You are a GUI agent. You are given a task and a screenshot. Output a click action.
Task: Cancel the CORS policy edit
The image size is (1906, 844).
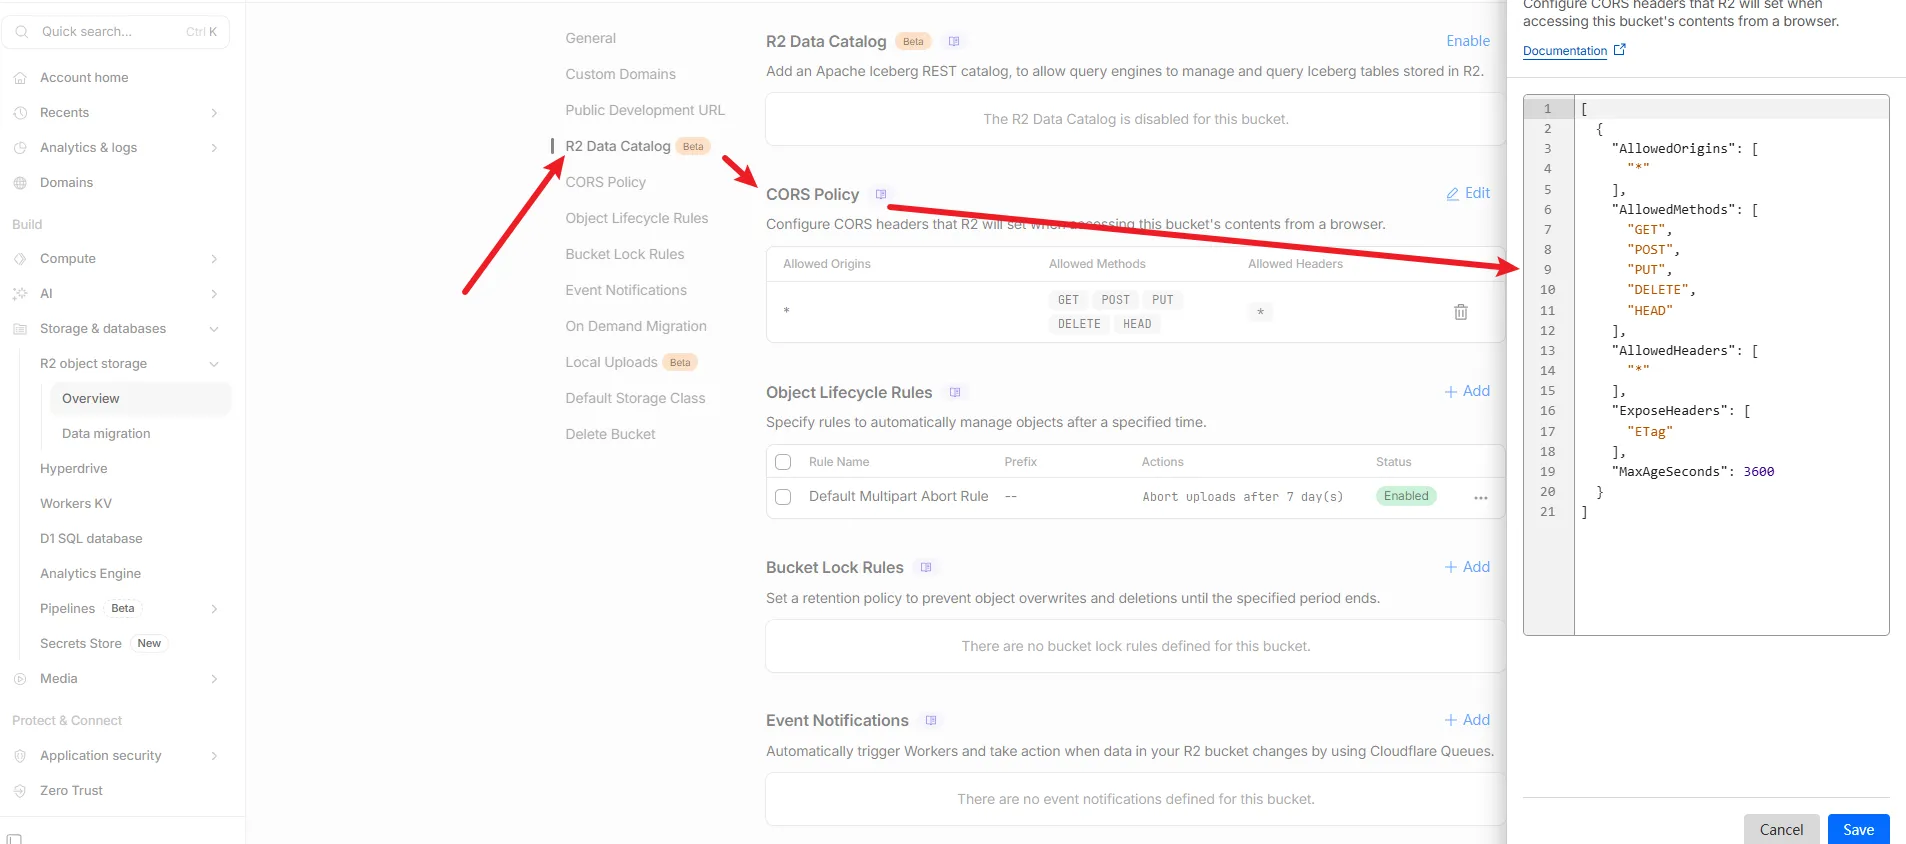pos(1781,829)
